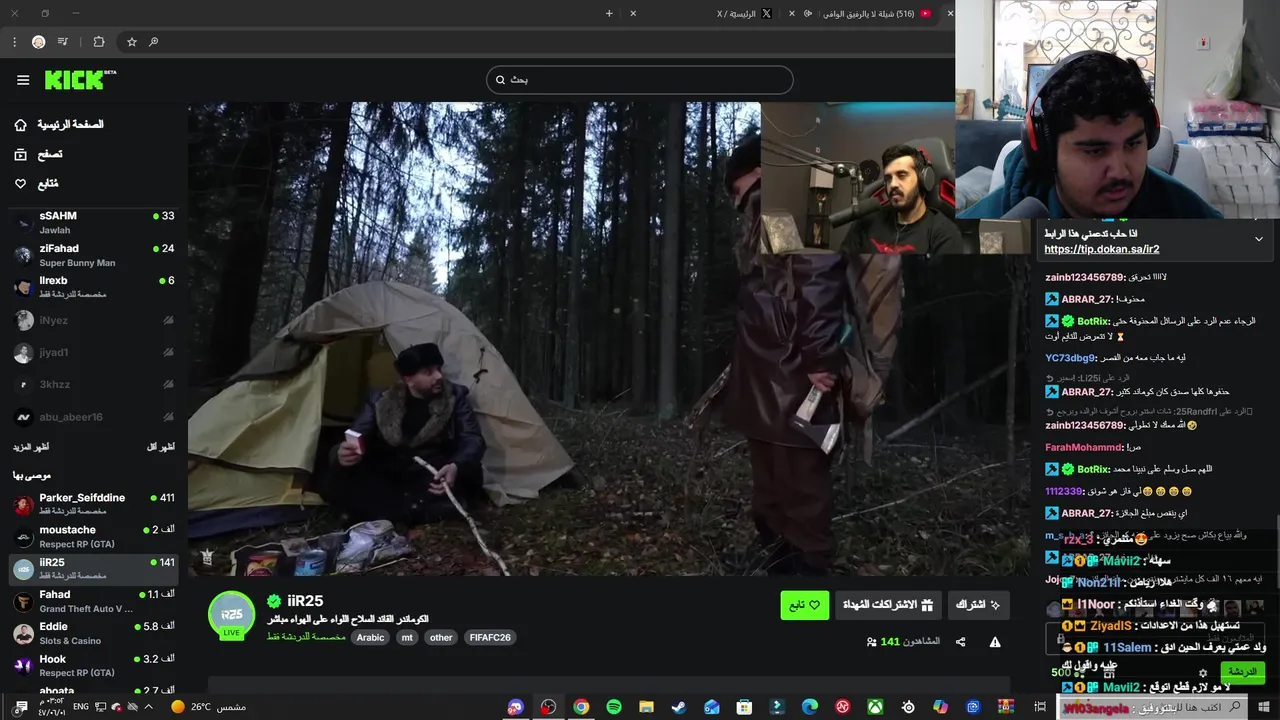Open Spotify from the taskbar
The width and height of the screenshot is (1280, 720).
tap(614, 707)
